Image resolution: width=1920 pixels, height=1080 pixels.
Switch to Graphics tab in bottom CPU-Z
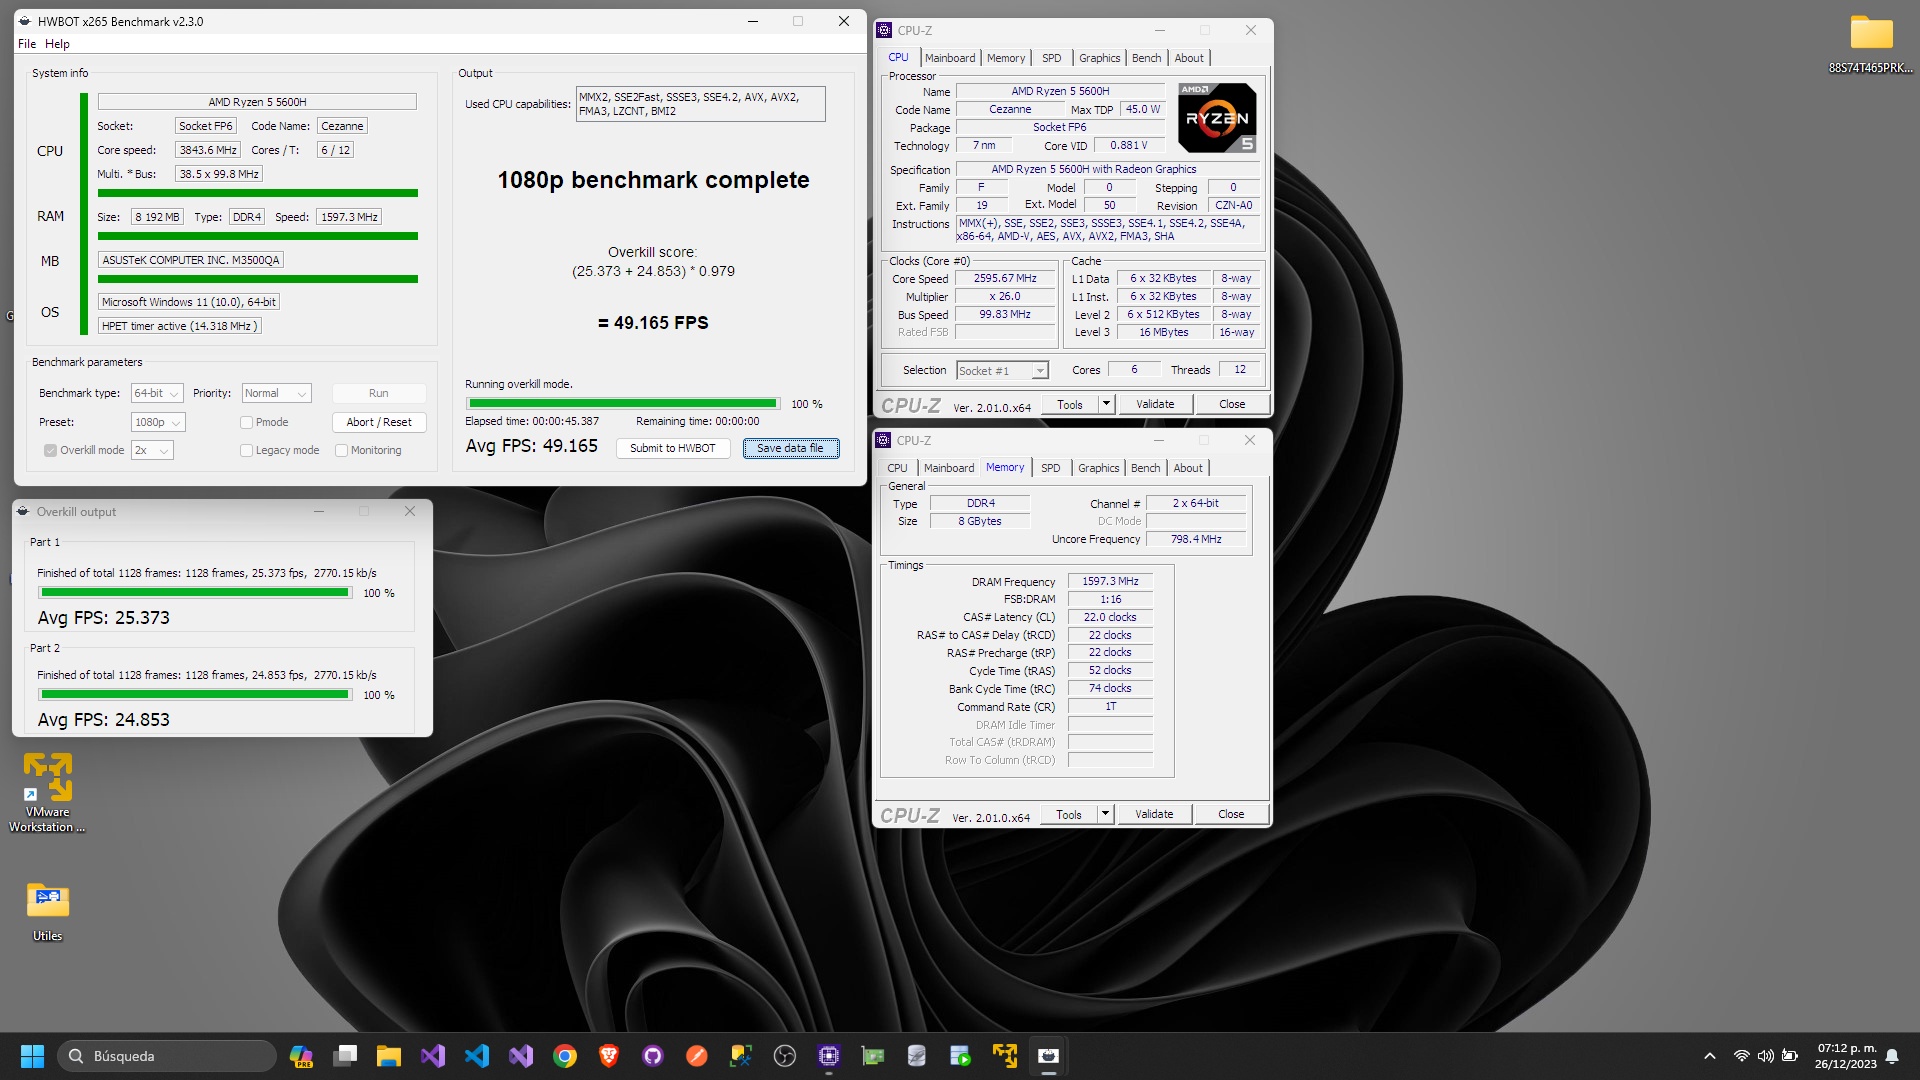click(1098, 468)
